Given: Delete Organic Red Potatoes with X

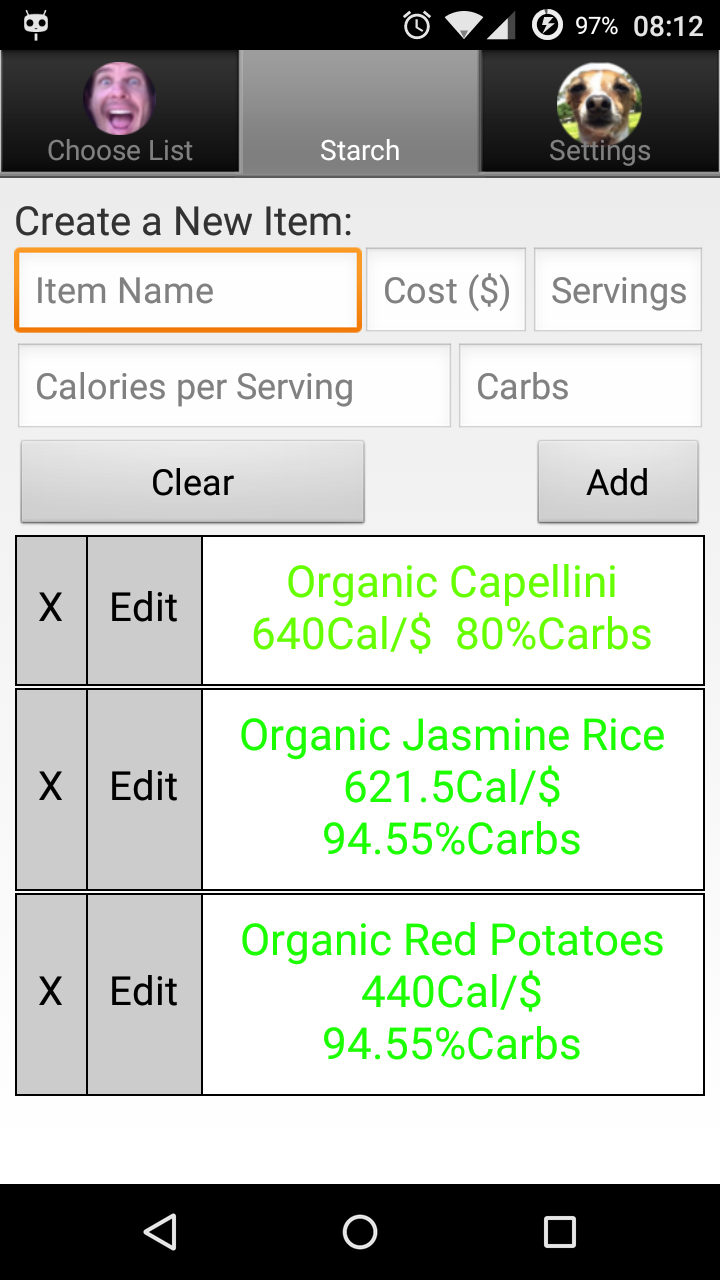Looking at the screenshot, I should (x=51, y=993).
